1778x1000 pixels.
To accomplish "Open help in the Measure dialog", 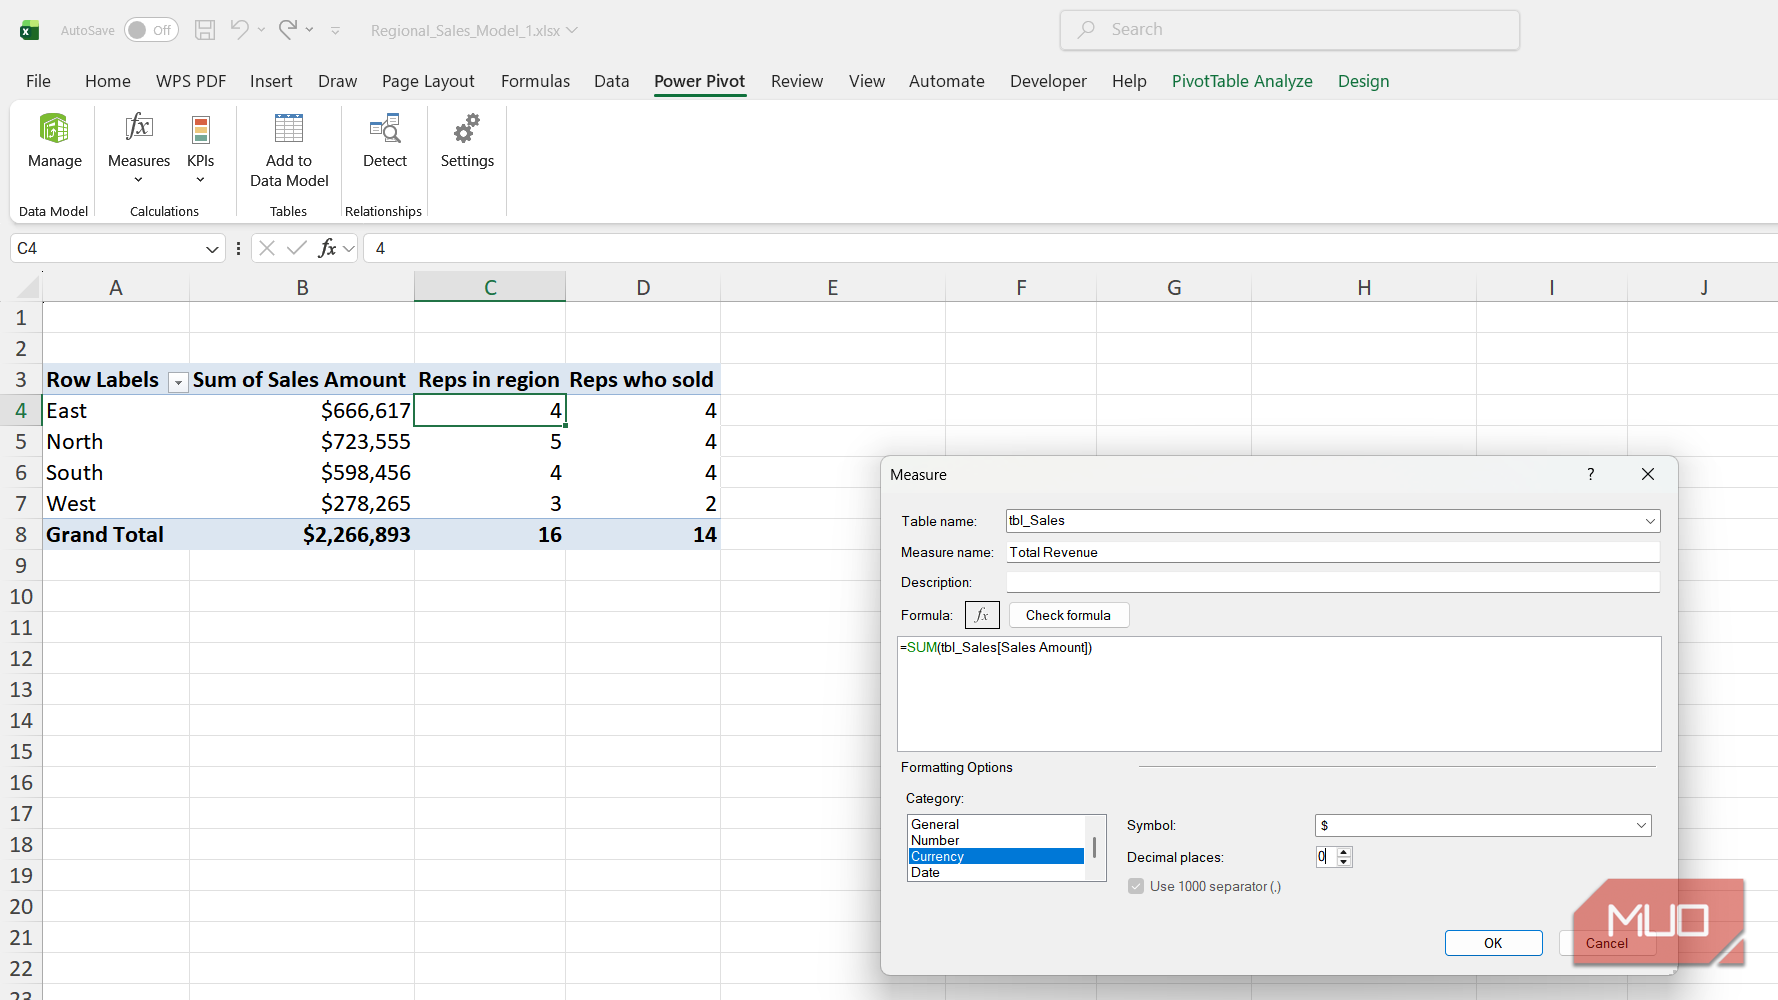I will tap(1590, 474).
